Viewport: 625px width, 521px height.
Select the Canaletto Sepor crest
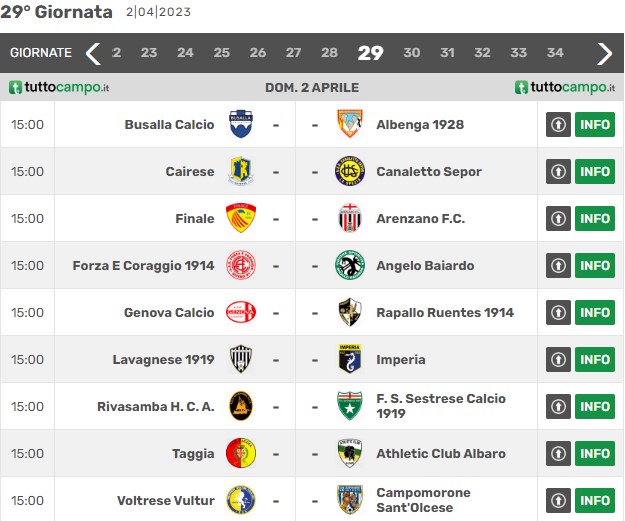[350, 171]
